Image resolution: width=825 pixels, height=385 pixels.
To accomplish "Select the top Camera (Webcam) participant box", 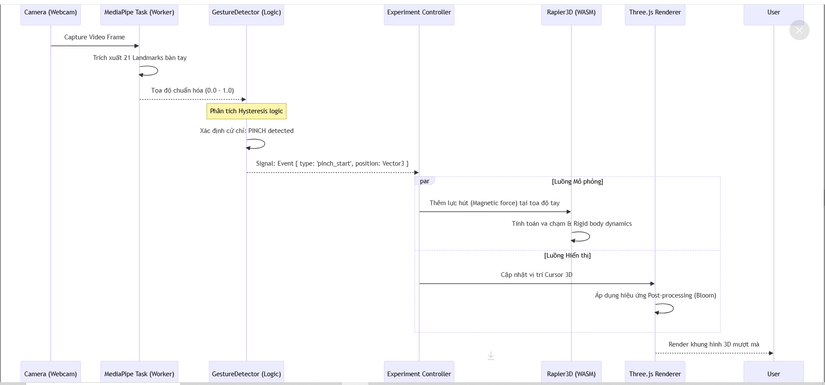I will [x=51, y=14].
